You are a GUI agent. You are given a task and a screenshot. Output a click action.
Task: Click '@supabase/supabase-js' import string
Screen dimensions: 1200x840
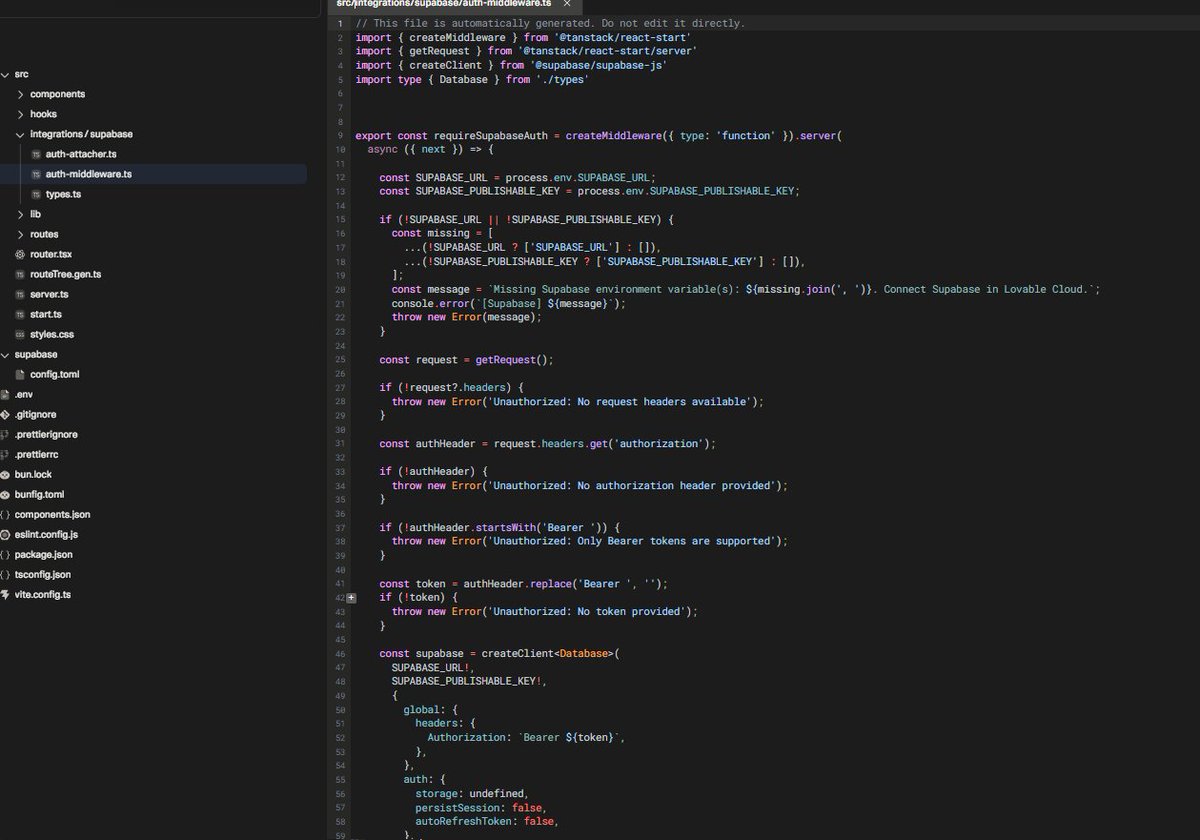point(598,66)
